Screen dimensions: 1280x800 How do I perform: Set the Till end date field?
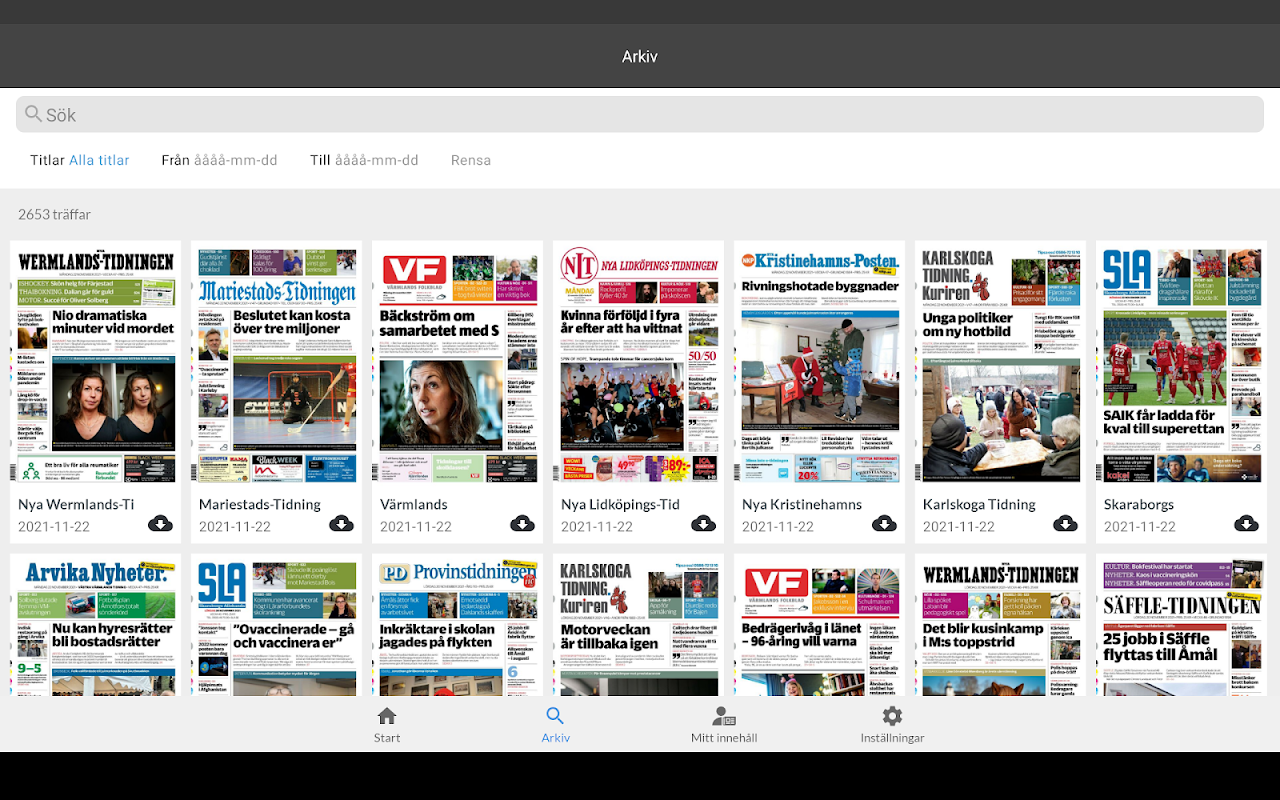tap(364, 160)
